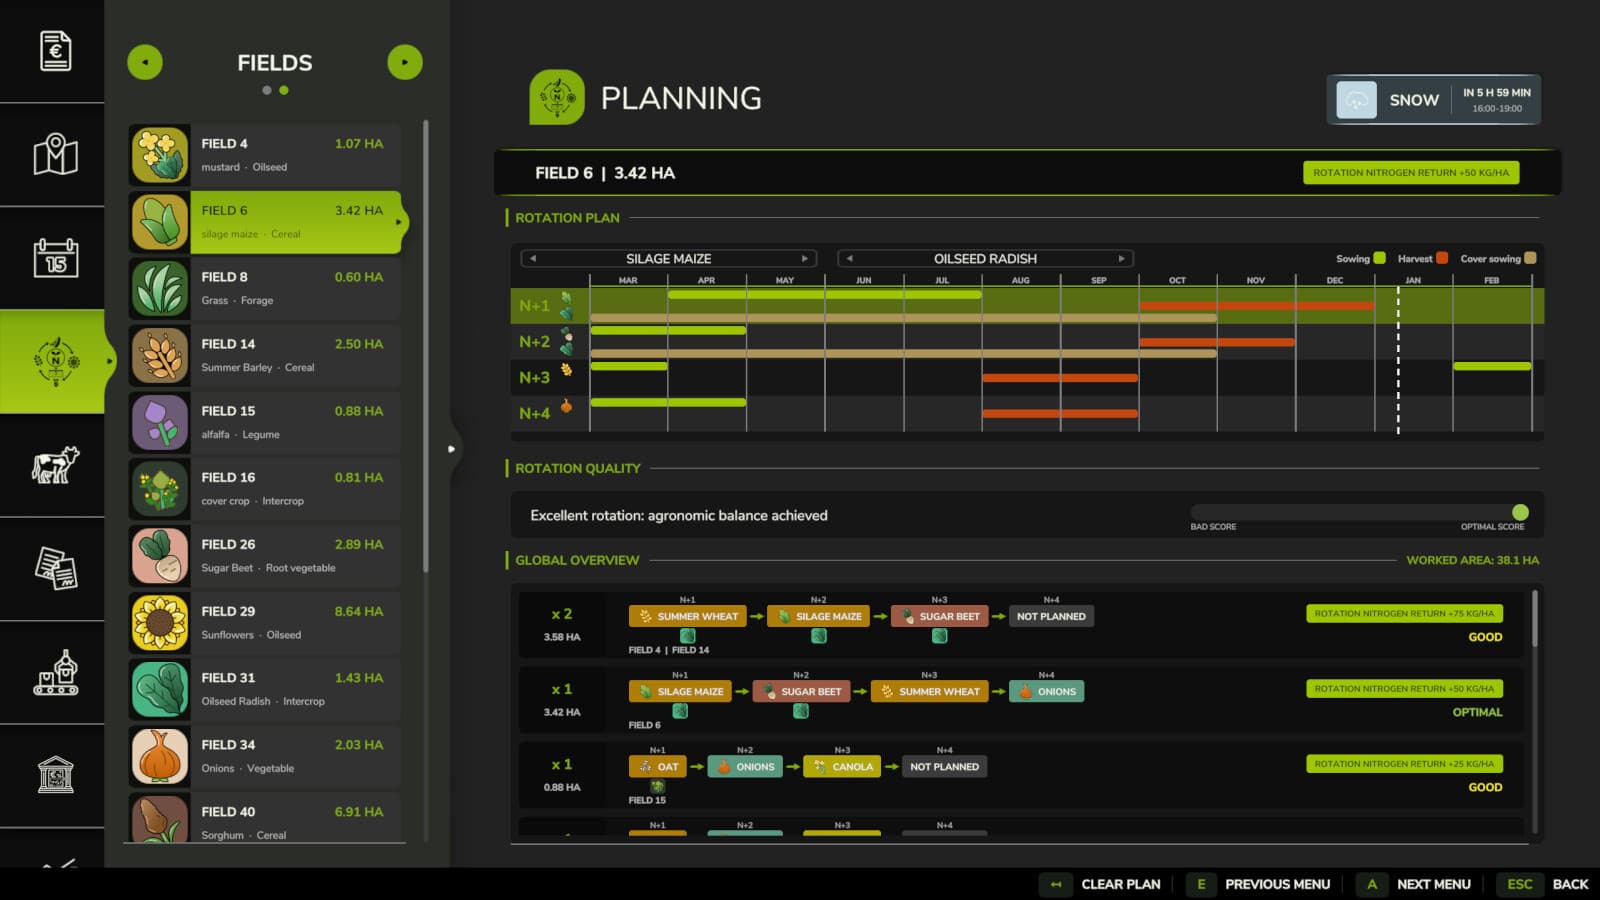Switch Oilseed Radish to next cover crop
The width and height of the screenshot is (1600, 900).
pyautogui.click(x=1121, y=258)
